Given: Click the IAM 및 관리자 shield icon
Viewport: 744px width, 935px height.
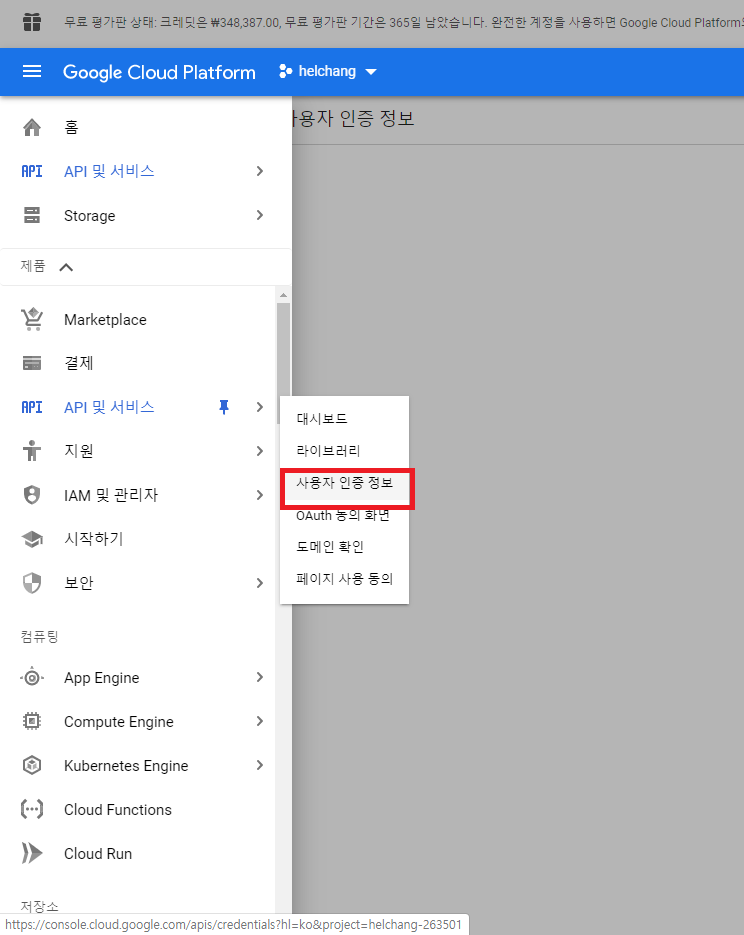Looking at the screenshot, I should [32, 495].
